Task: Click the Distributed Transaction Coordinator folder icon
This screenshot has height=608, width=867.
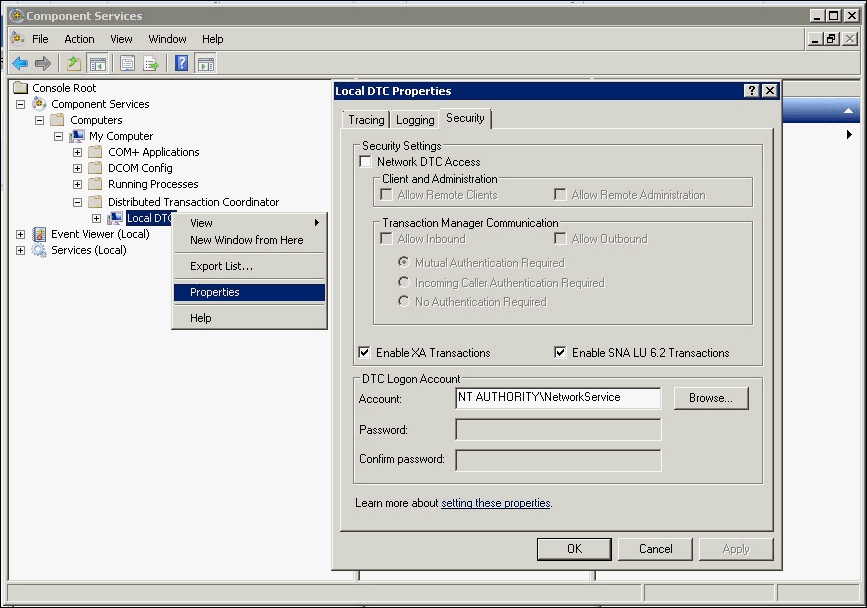Action: click(96, 201)
